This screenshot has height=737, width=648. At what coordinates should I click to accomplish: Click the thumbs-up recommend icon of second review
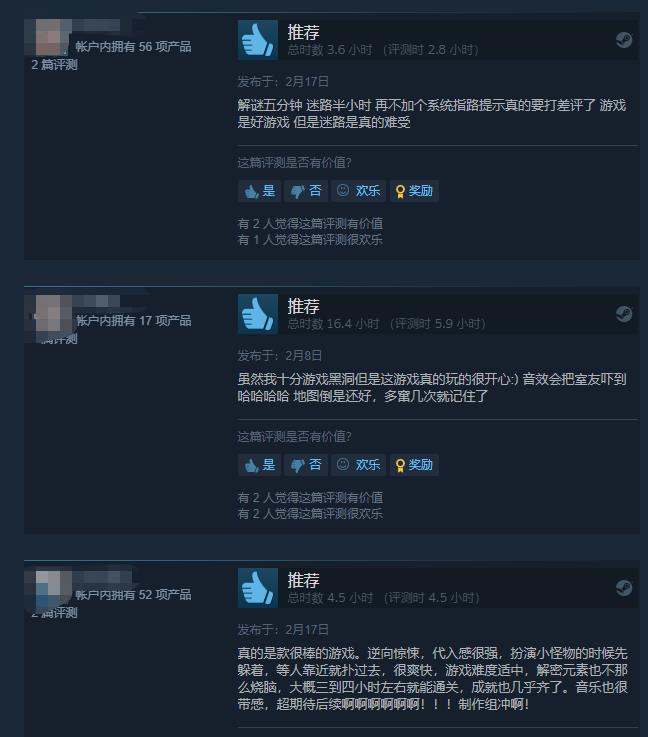pos(258,314)
